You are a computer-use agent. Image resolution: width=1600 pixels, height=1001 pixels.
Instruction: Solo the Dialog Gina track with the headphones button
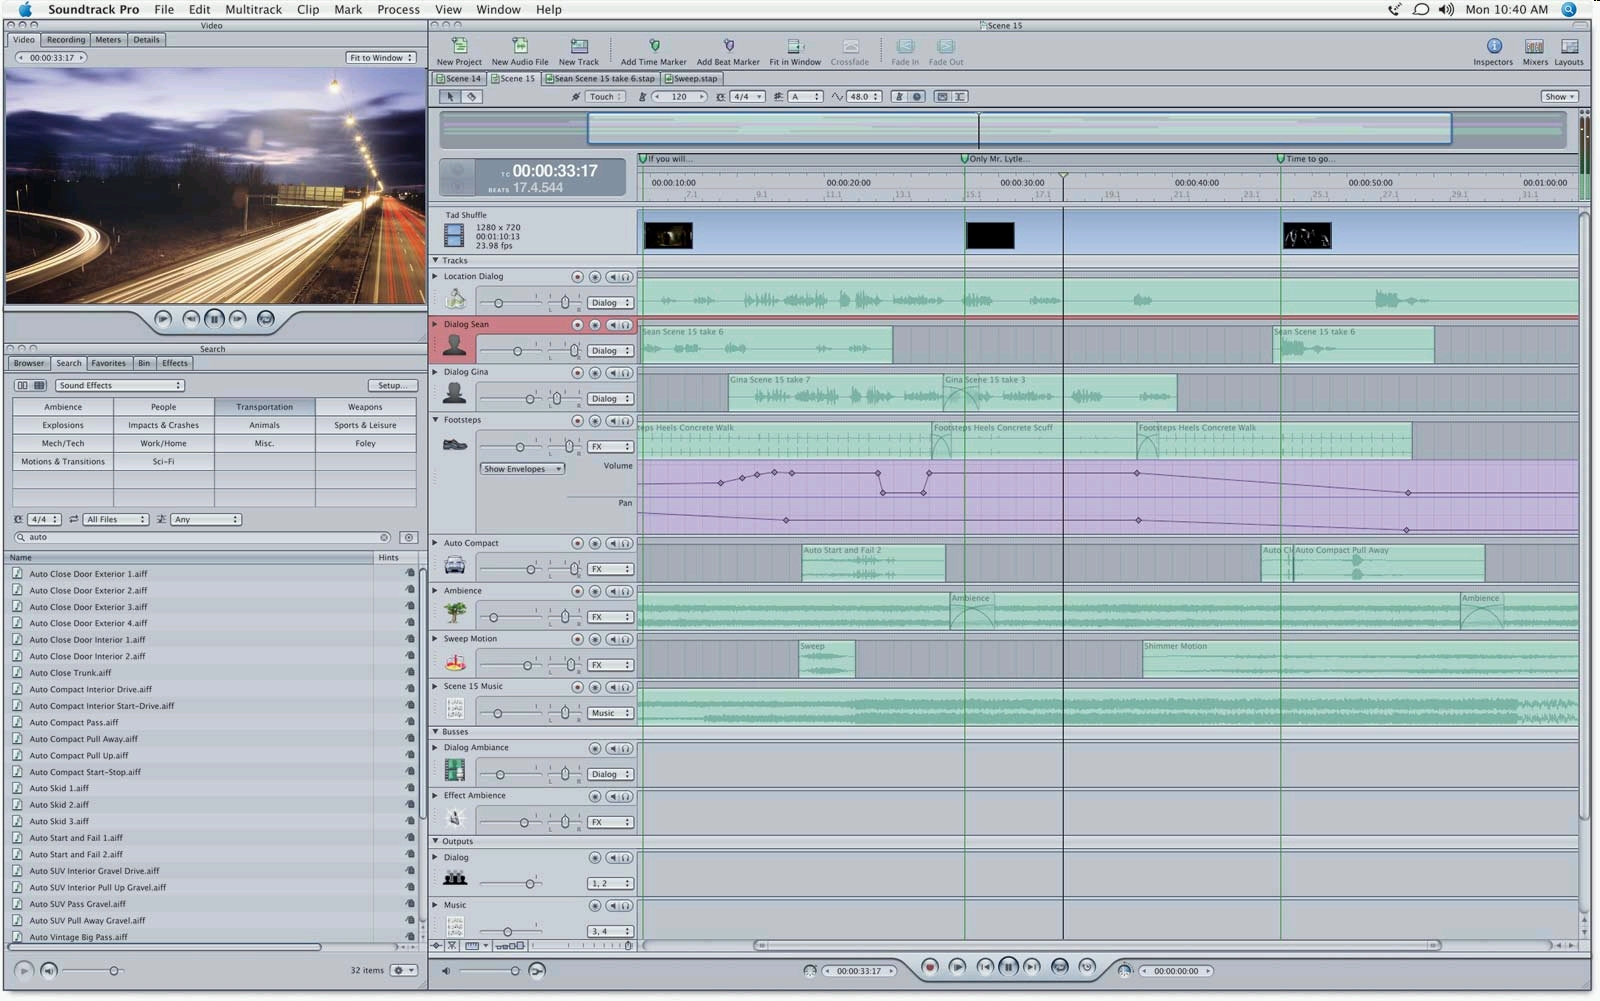click(626, 373)
